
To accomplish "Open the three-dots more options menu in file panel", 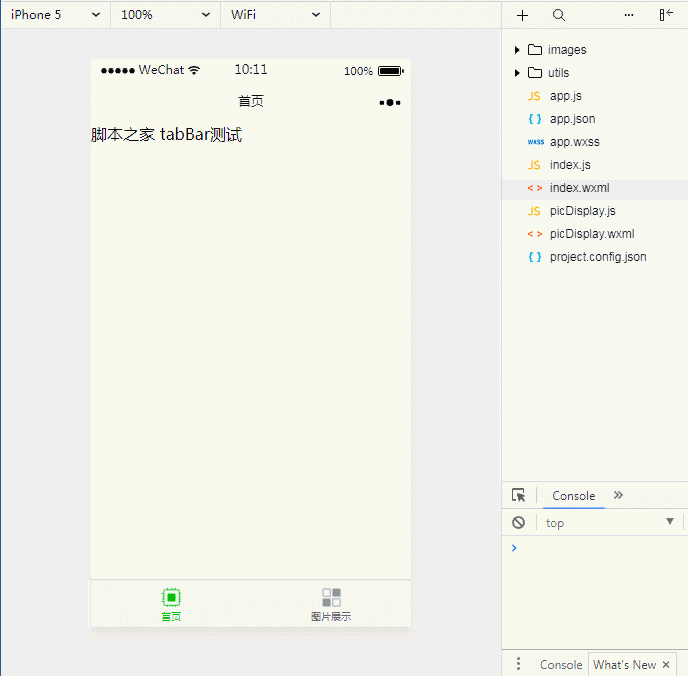I will [629, 15].
